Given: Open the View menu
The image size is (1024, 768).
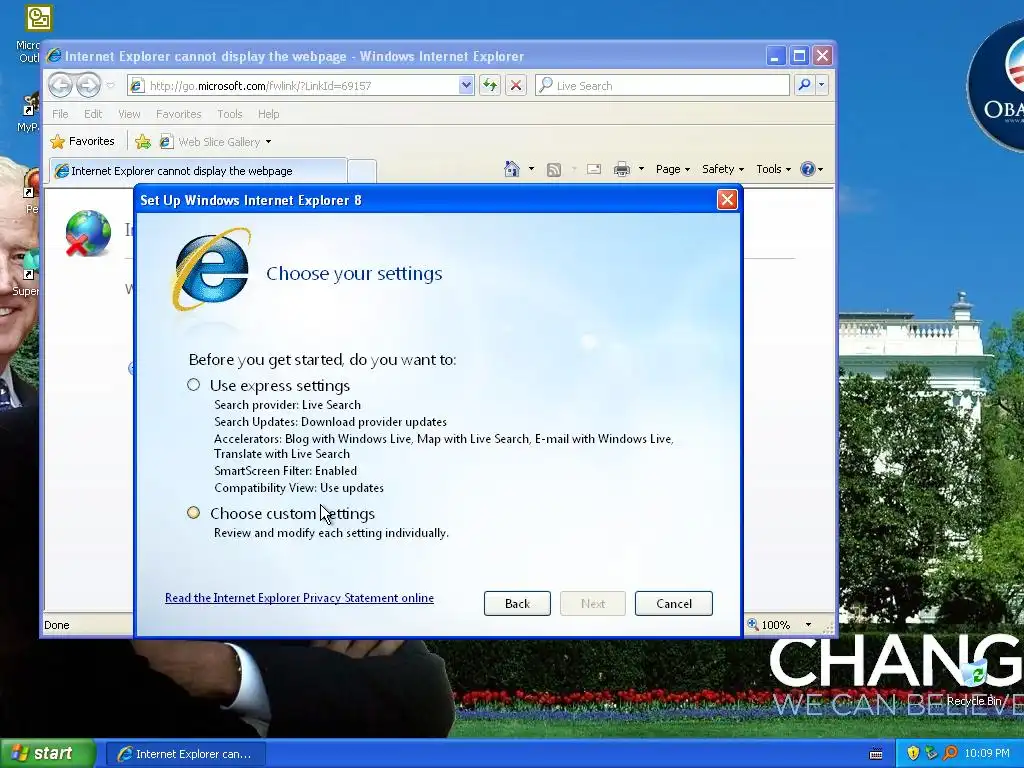Looking at the screenshot, I should pos(129,114).
